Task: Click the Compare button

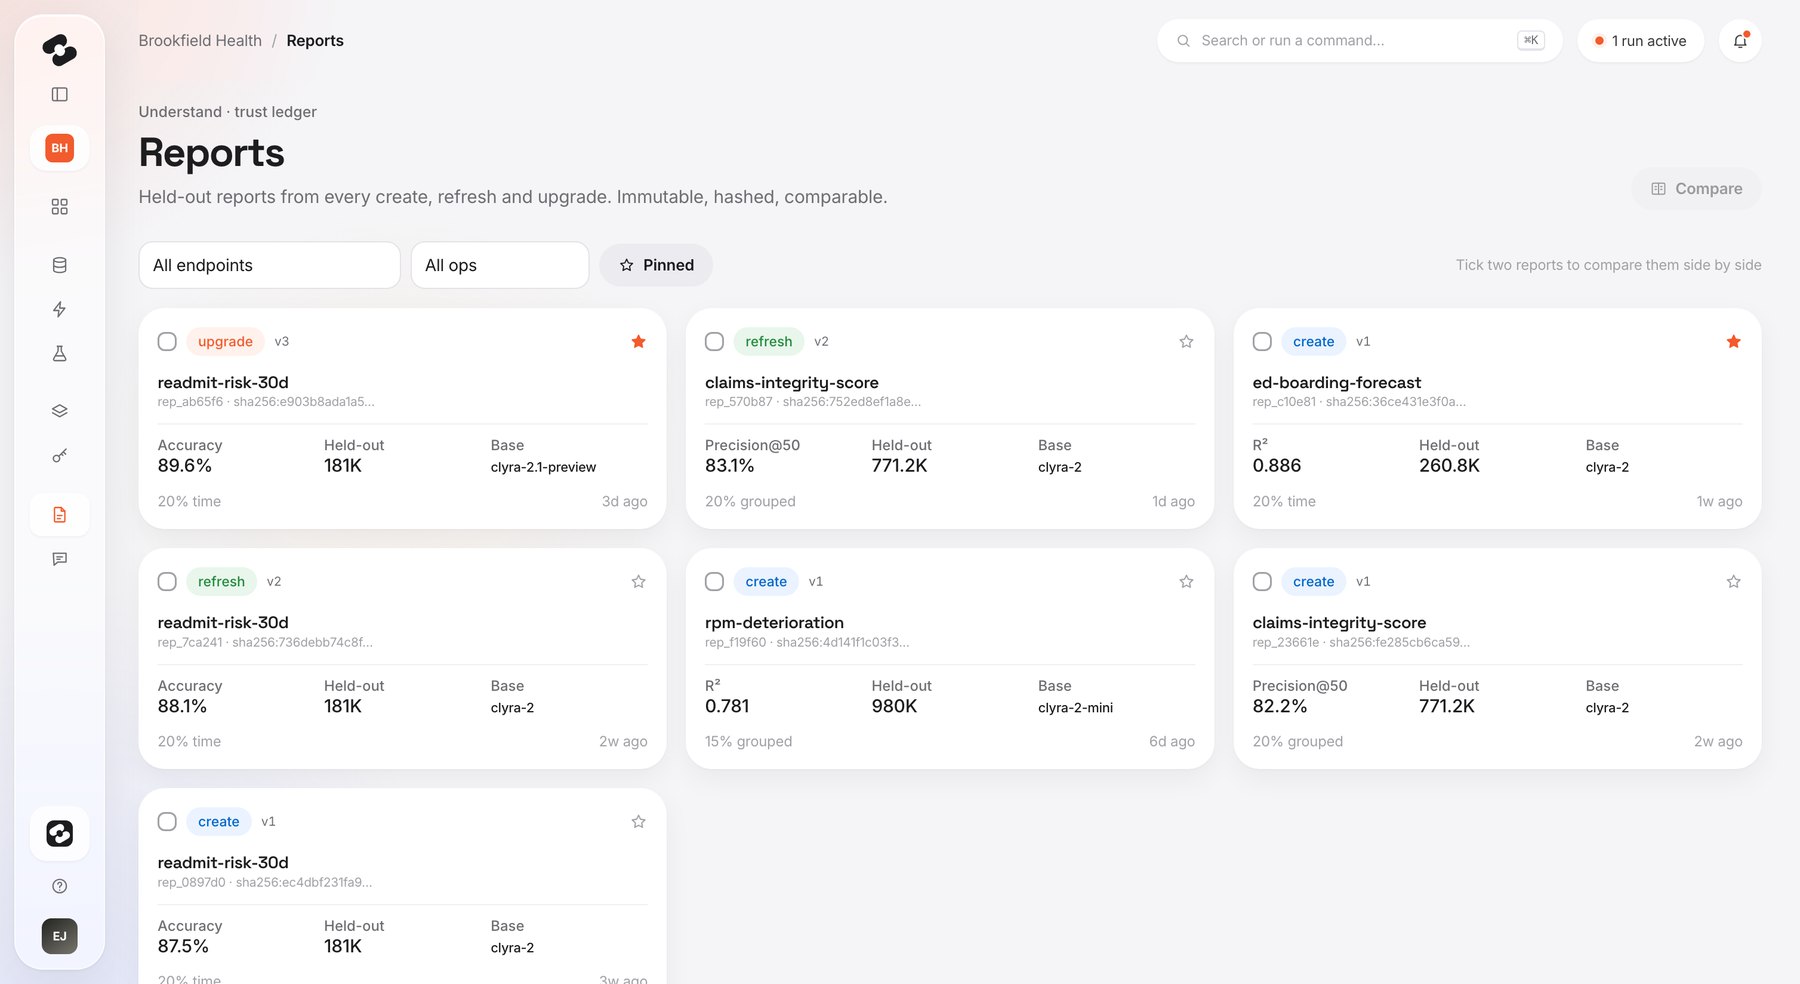Action: (1696, 189)
